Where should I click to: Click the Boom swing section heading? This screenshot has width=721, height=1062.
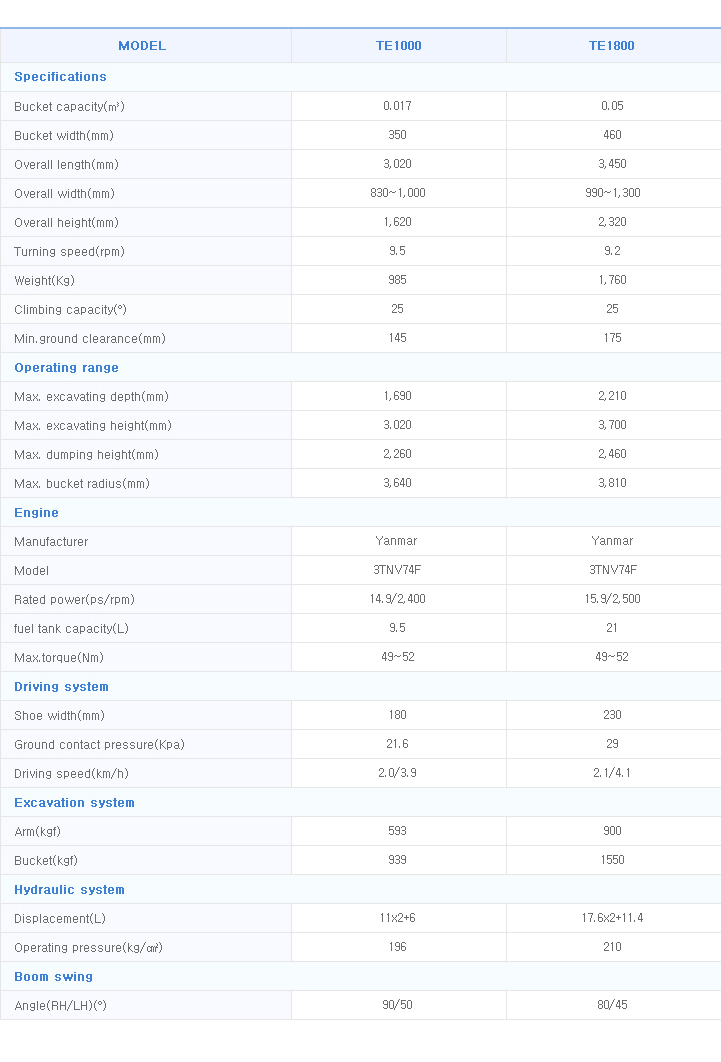(53, 977)
